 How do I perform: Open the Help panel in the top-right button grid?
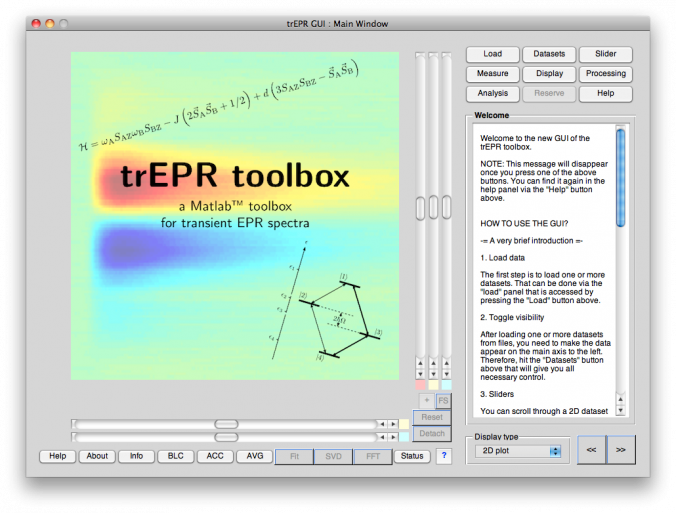(x=605, y=94)
